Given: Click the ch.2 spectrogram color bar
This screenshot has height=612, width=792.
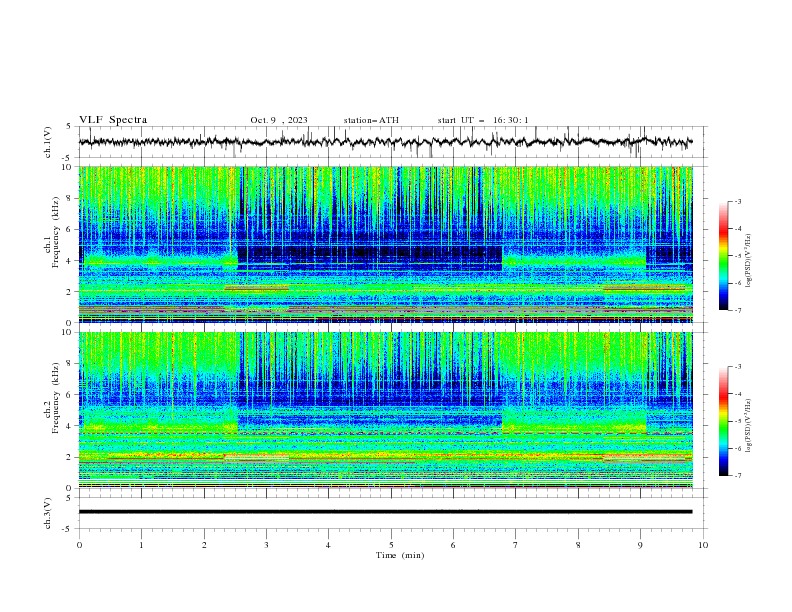Looking at the screenshot, I should click(x=723, y=421).
